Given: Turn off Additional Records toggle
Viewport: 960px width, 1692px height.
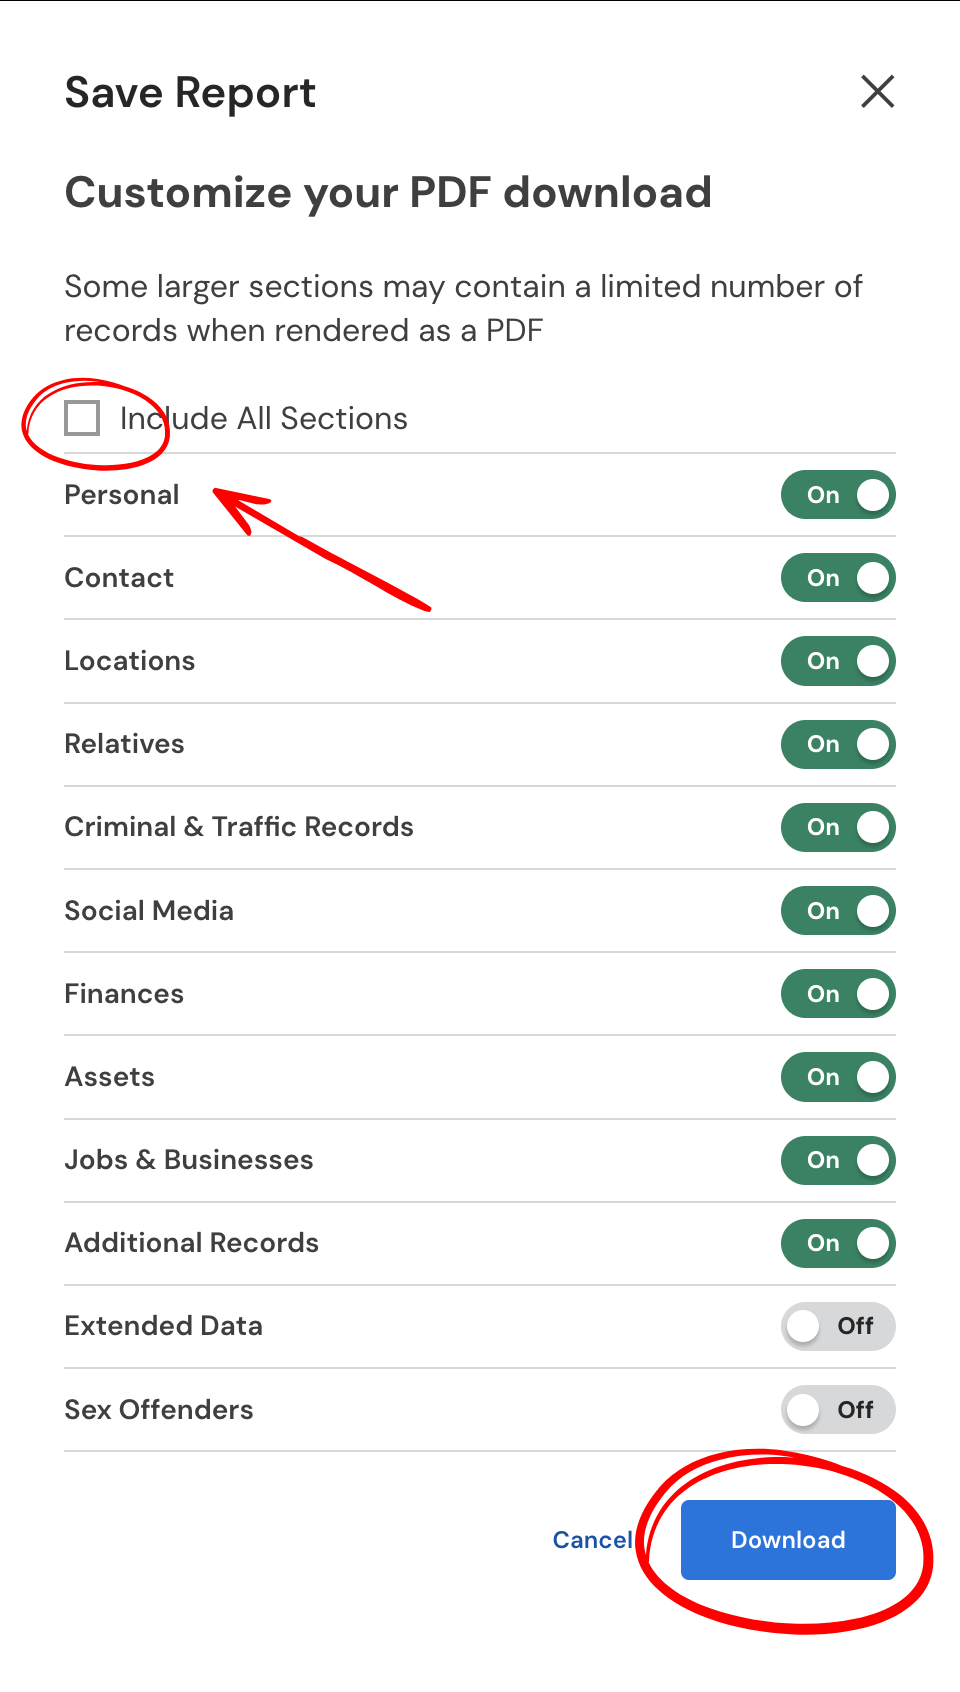Looking at the screenshot, I should point(838,1243).
